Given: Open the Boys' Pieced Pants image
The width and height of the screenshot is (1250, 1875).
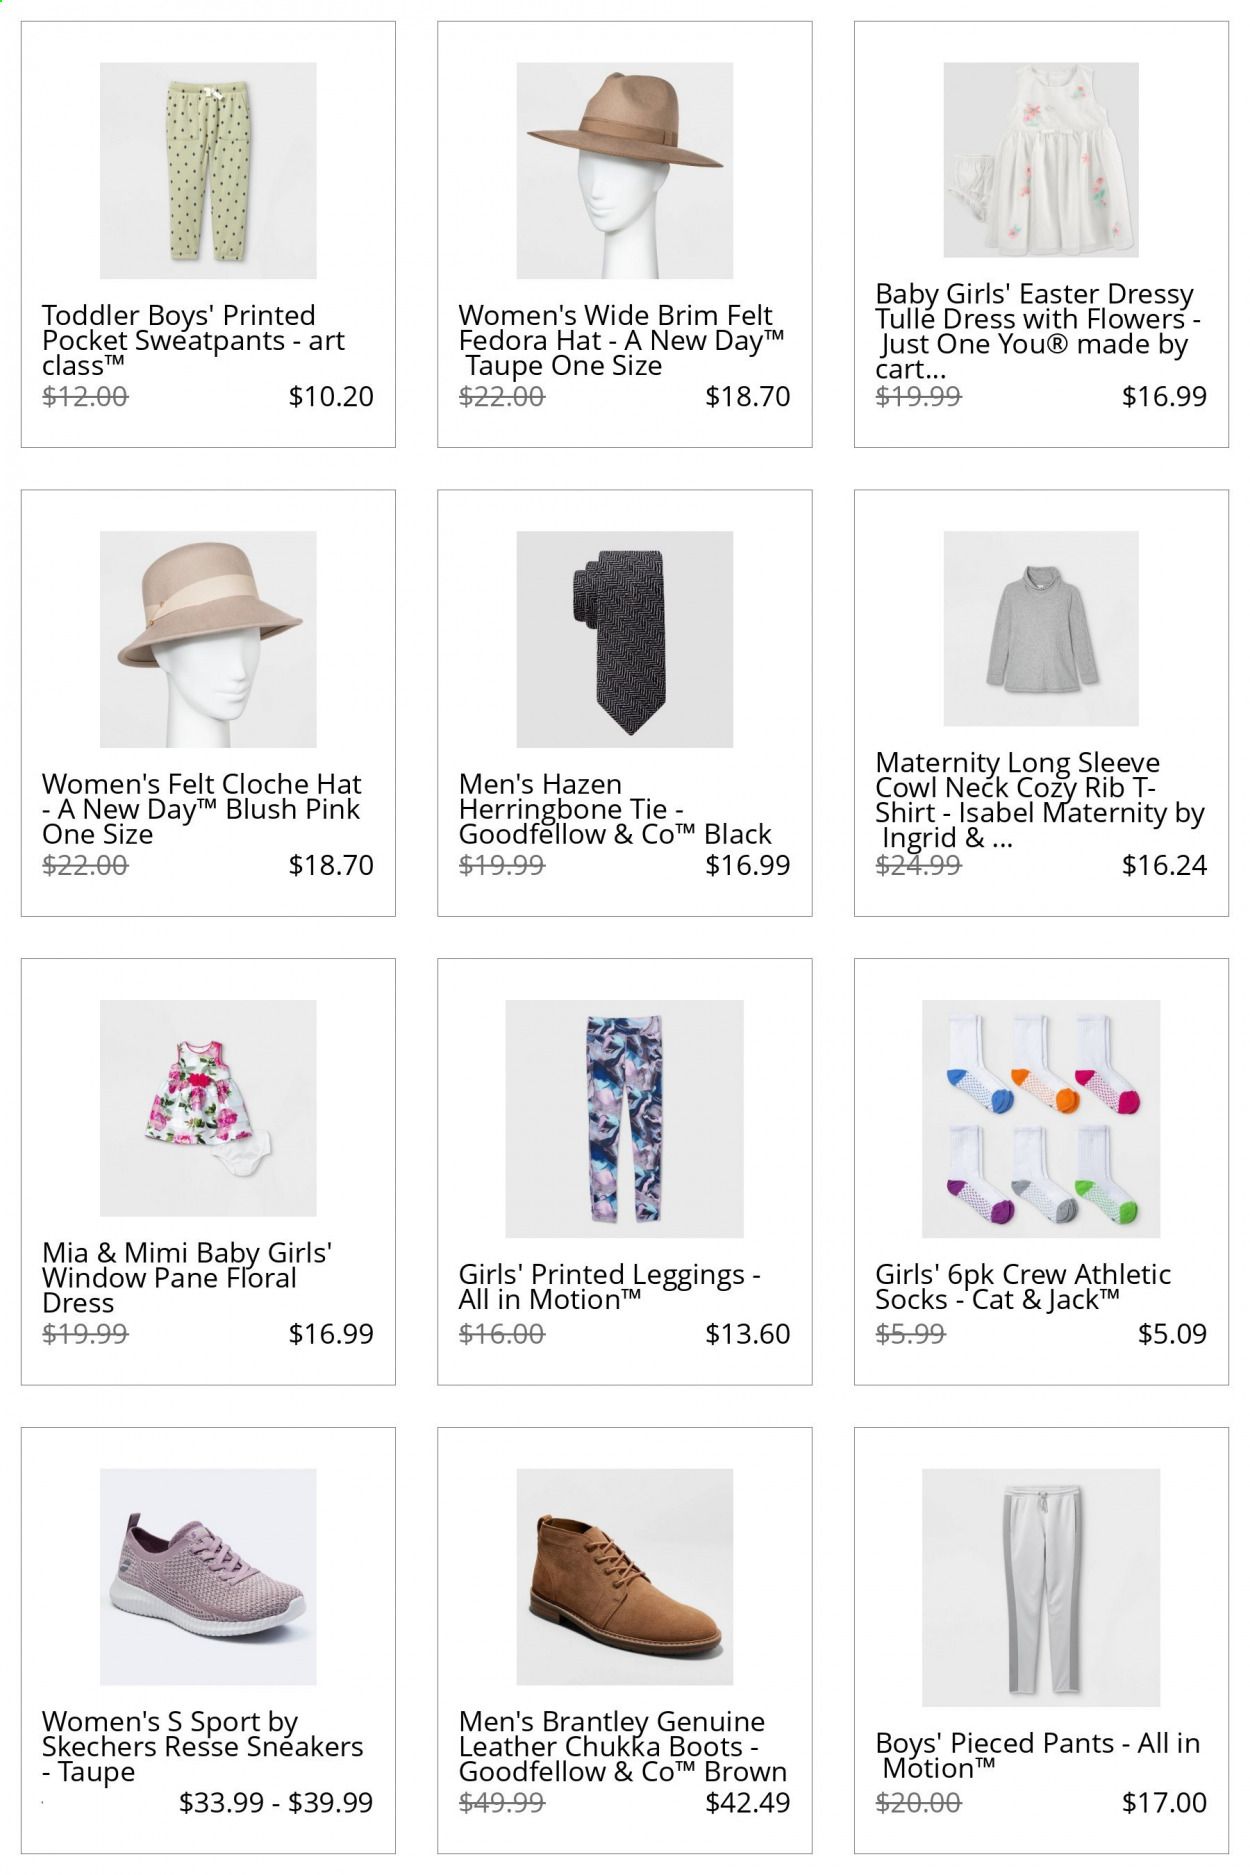Looking at the screenshot, I should coord(1041,1588).
